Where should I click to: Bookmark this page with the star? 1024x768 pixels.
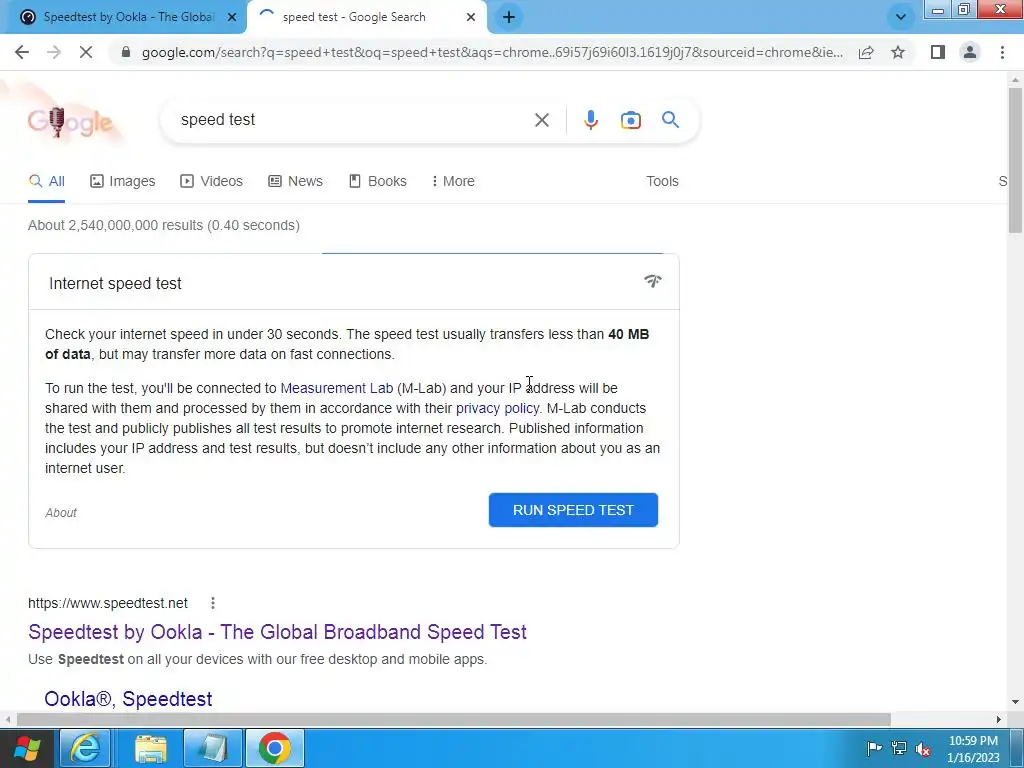click(898, 52)
